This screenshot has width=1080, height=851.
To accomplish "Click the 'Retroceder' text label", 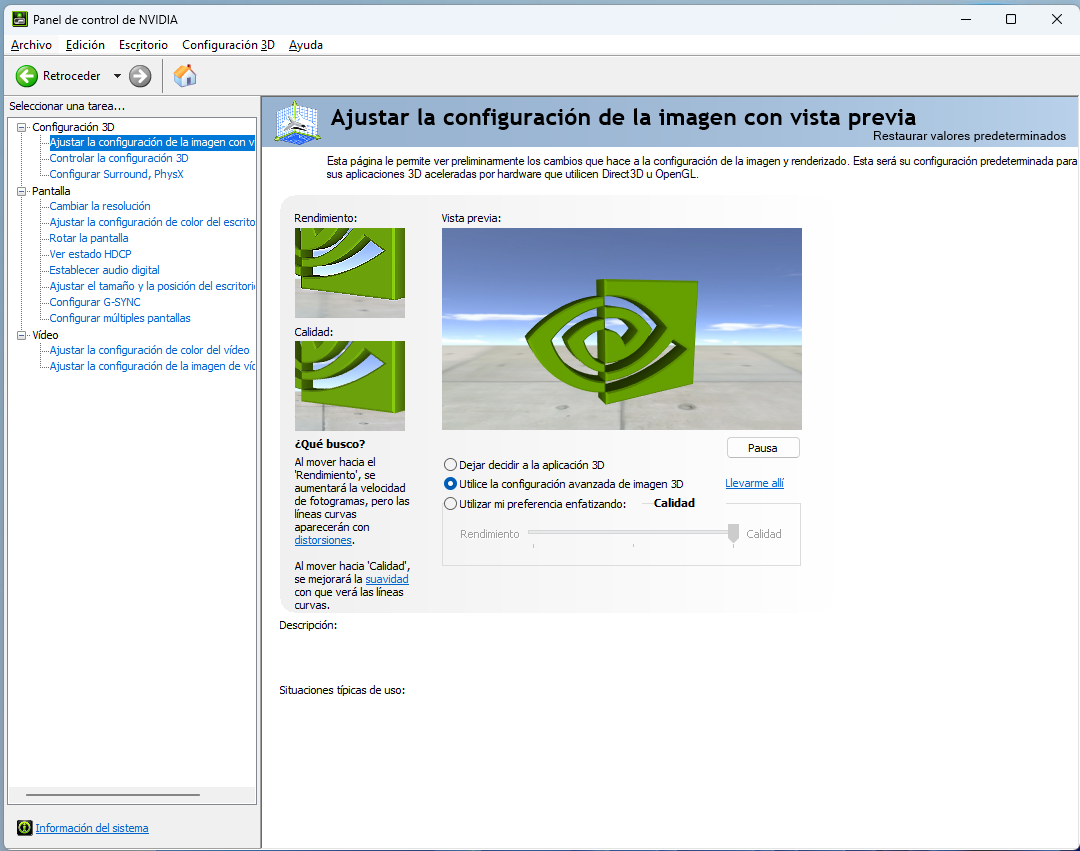I will pyautogui.click(x=72, y=76).
